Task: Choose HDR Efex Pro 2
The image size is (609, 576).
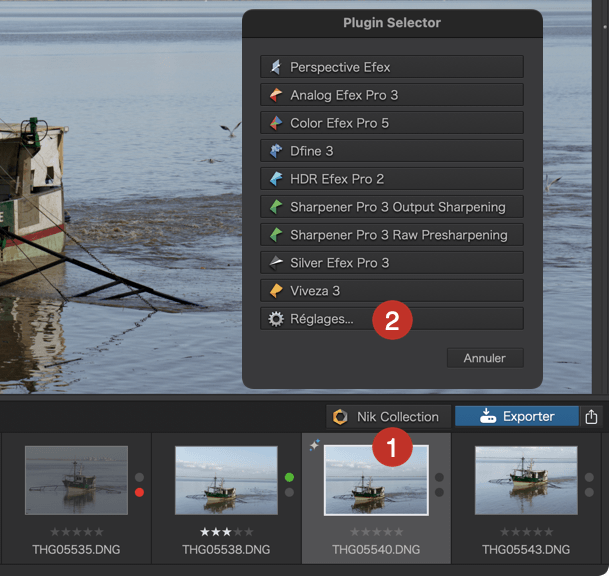Action: (x=392, y=179)
